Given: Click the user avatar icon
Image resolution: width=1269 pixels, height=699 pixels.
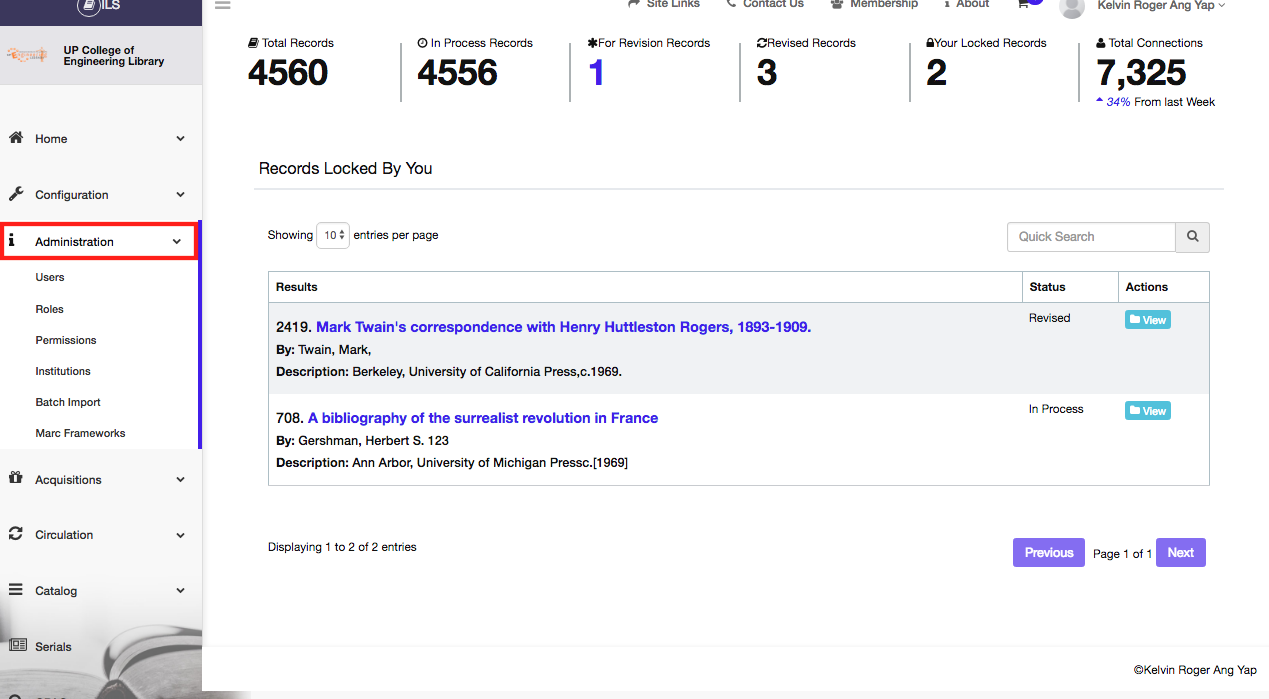Looking at the screenshot, I should tap(1071, 7).
